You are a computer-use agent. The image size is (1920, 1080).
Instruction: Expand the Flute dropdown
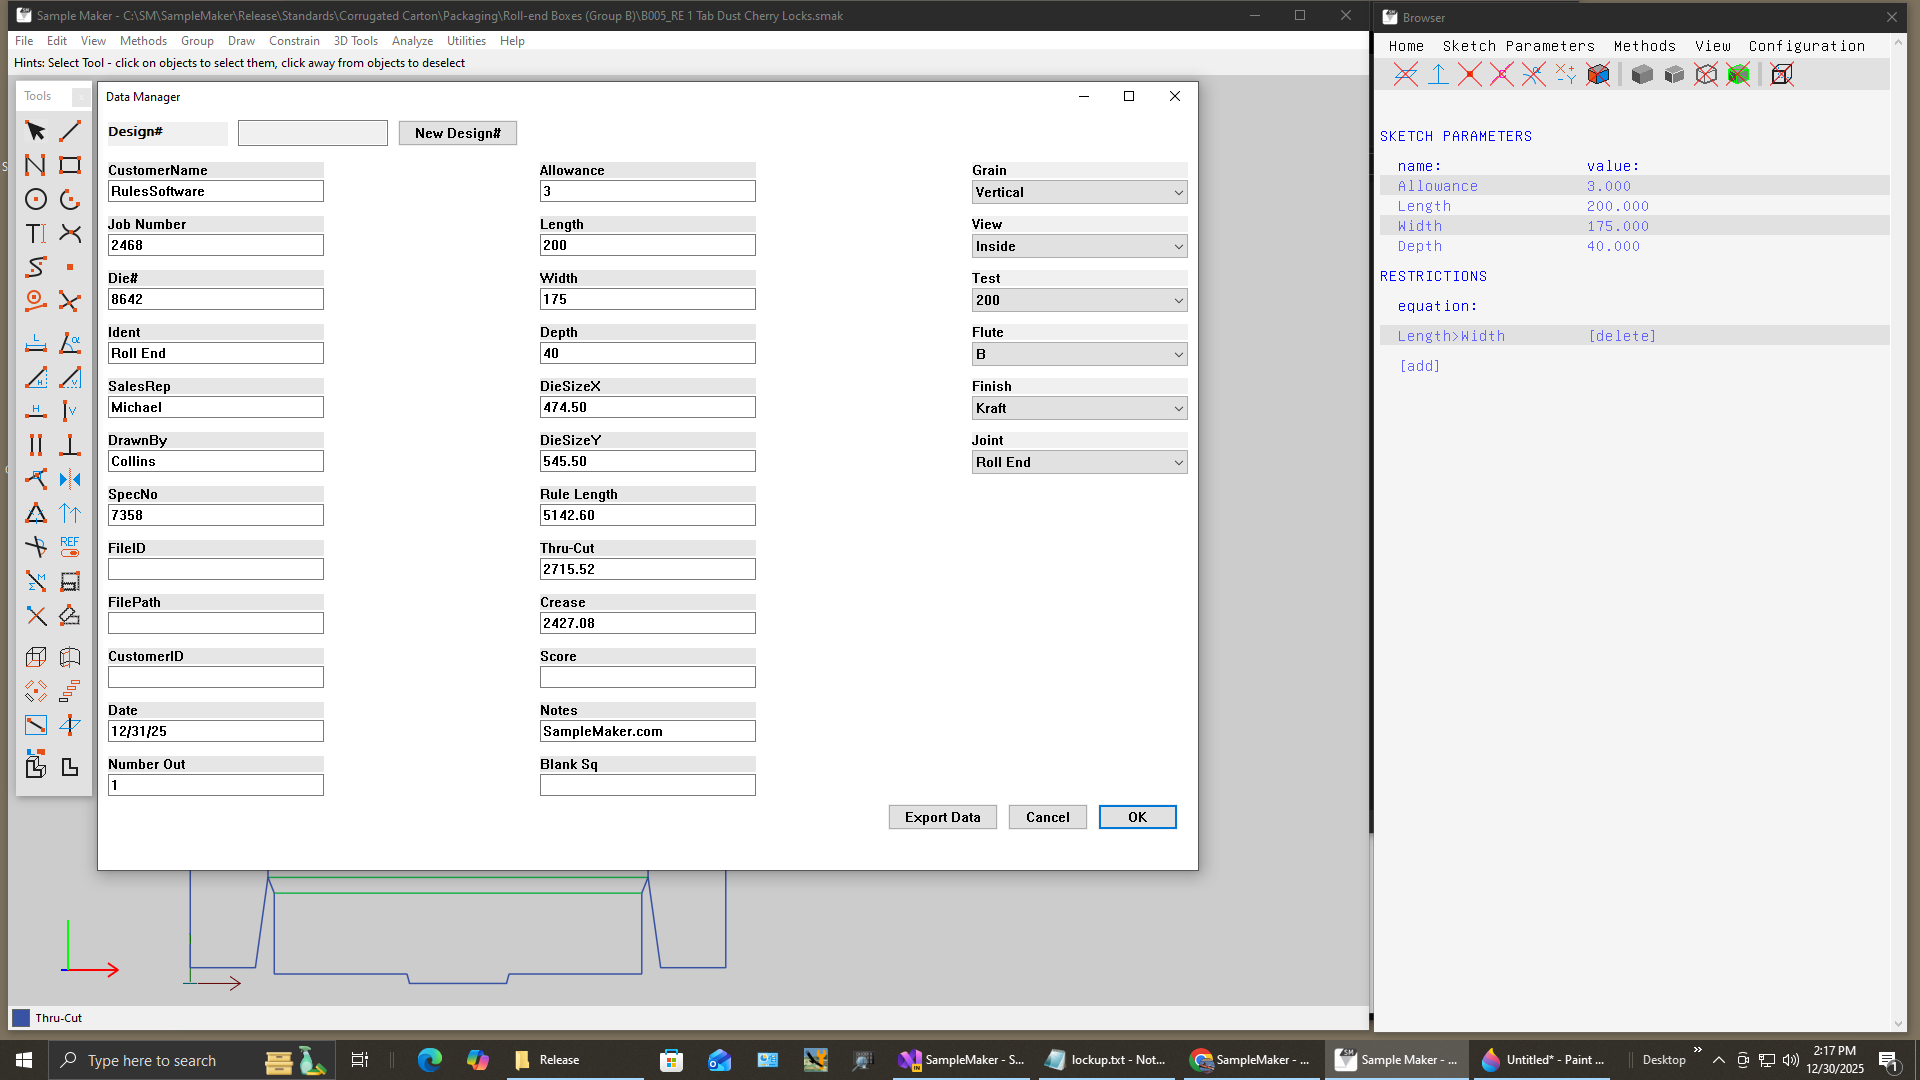point(1079,354)
